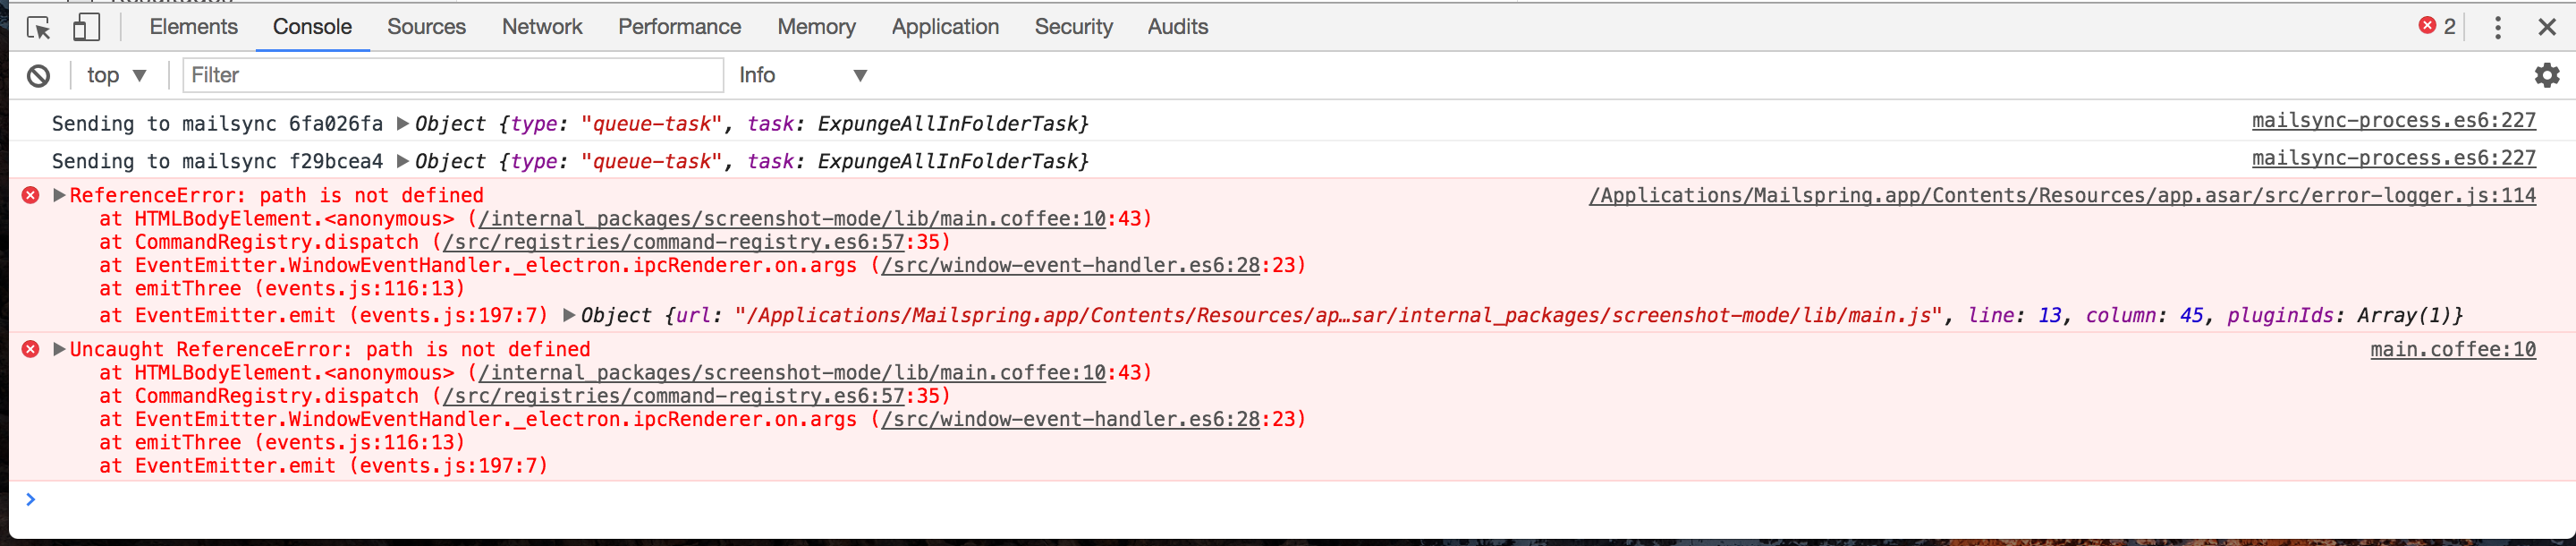Select the inspect element cursor icon

coord(39,27)
